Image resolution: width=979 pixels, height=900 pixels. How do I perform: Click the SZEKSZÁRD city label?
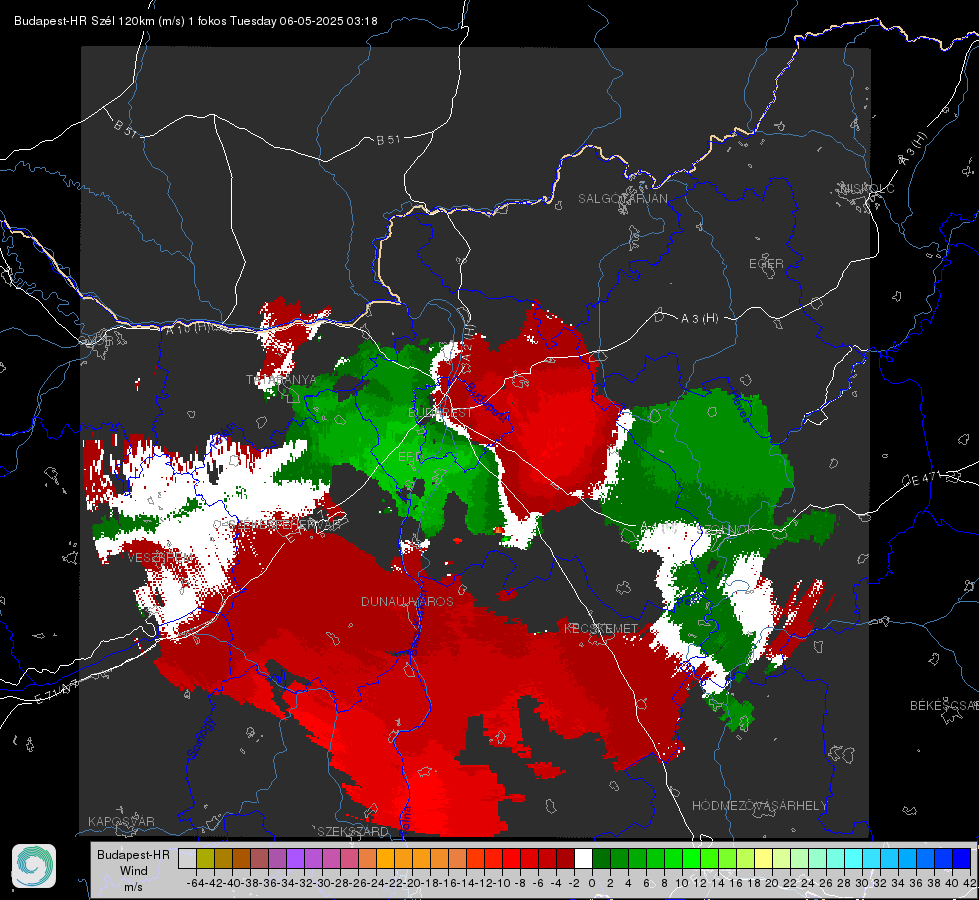point(353,831)
